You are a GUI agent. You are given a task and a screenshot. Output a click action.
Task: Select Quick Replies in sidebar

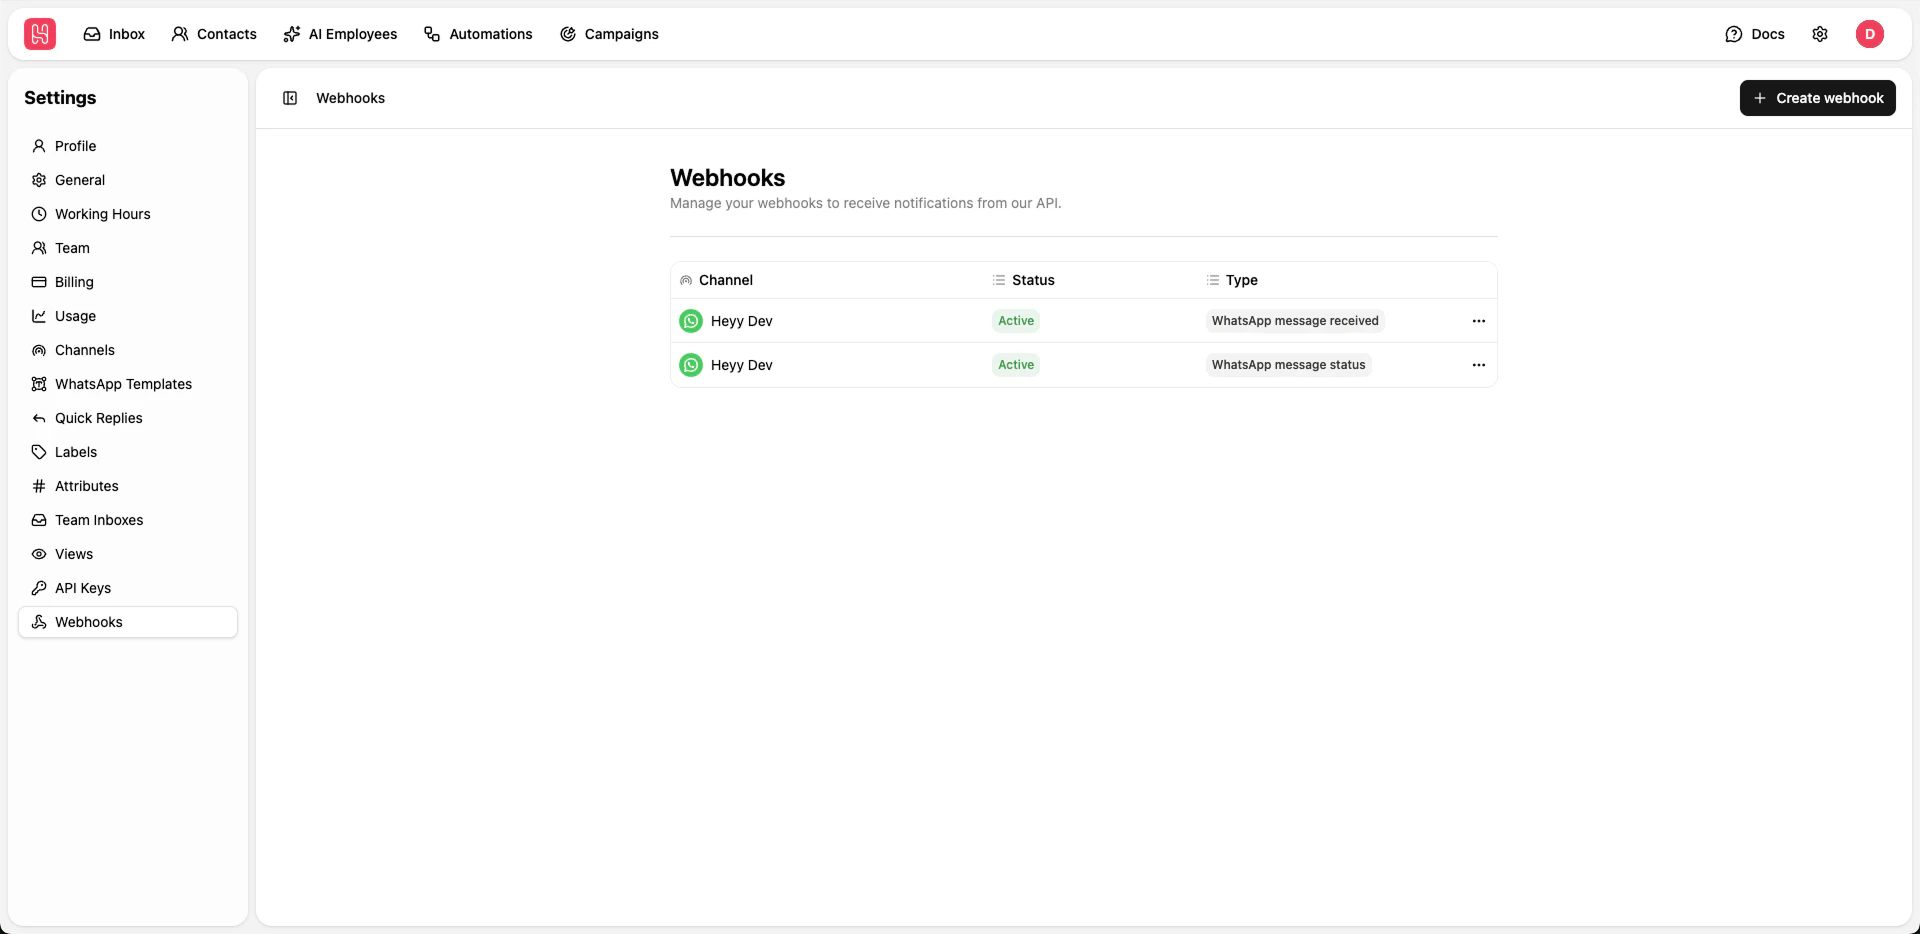coord(128,418)
